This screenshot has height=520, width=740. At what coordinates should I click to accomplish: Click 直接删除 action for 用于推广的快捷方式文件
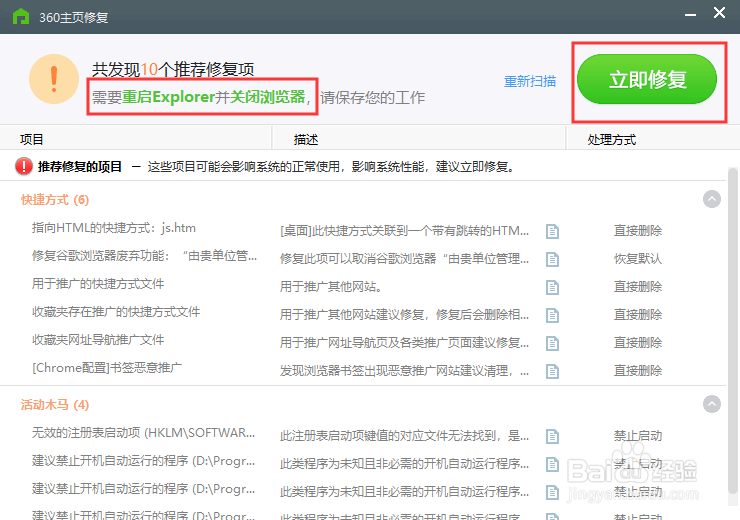pyautogui.click(x=638, y=286)
